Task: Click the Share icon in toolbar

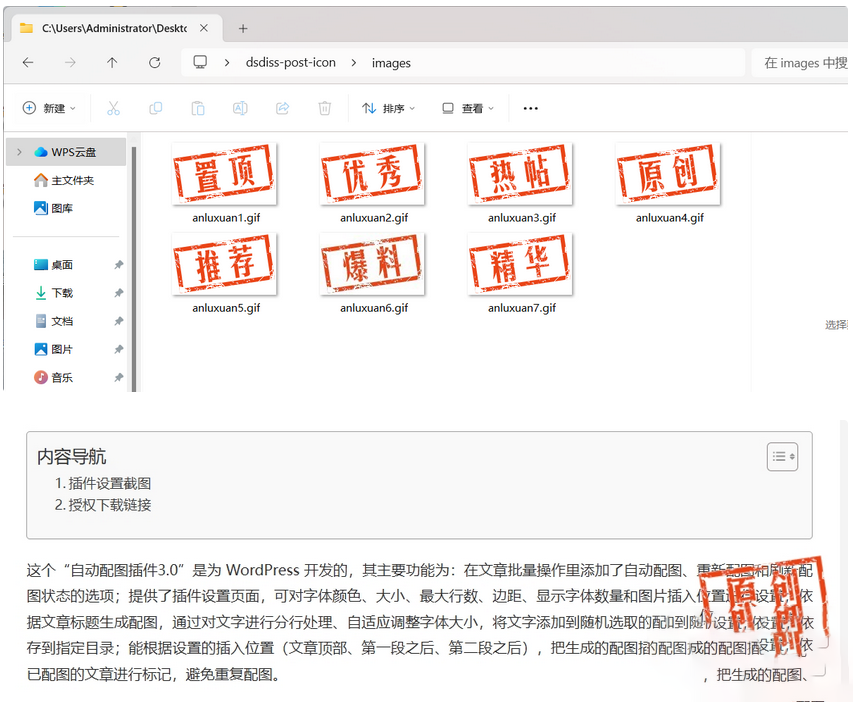Action: [x=282, y=108]
